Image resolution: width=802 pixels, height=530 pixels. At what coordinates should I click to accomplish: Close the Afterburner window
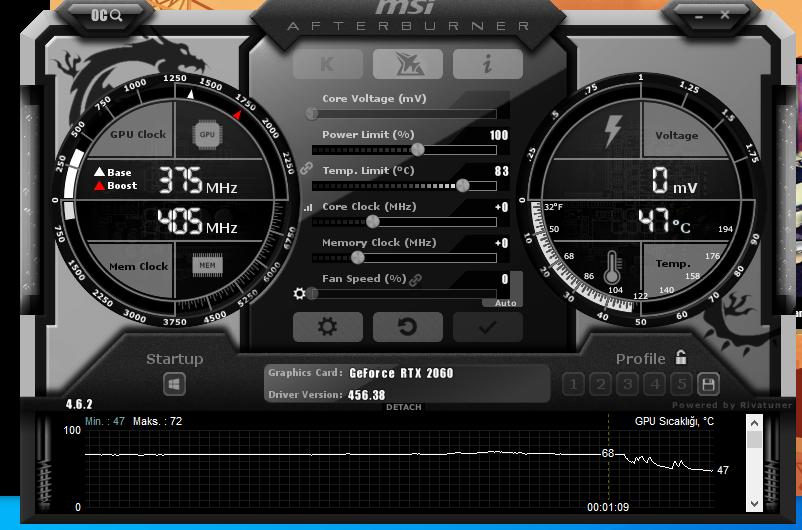(x=725, y=15)
